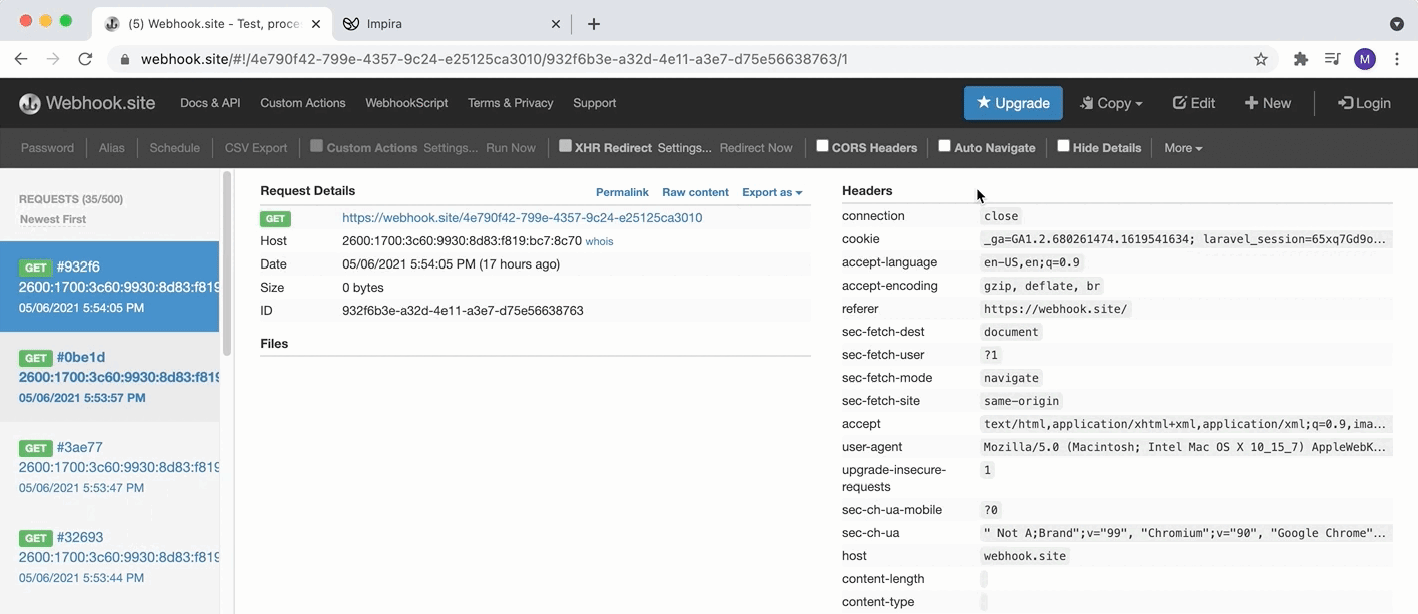
Task: Expand the Copy dropdown
Action: (x=1111, y=103)
